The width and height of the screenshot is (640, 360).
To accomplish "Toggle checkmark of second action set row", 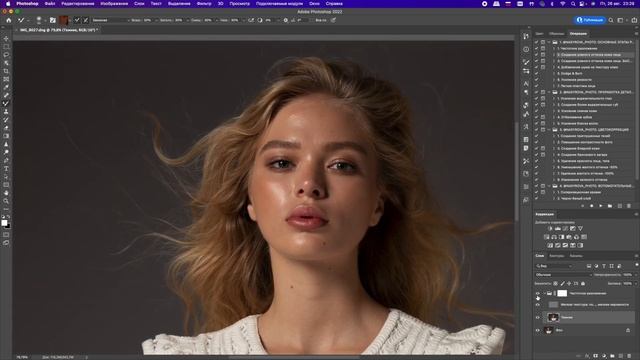I will pos(536,92).
